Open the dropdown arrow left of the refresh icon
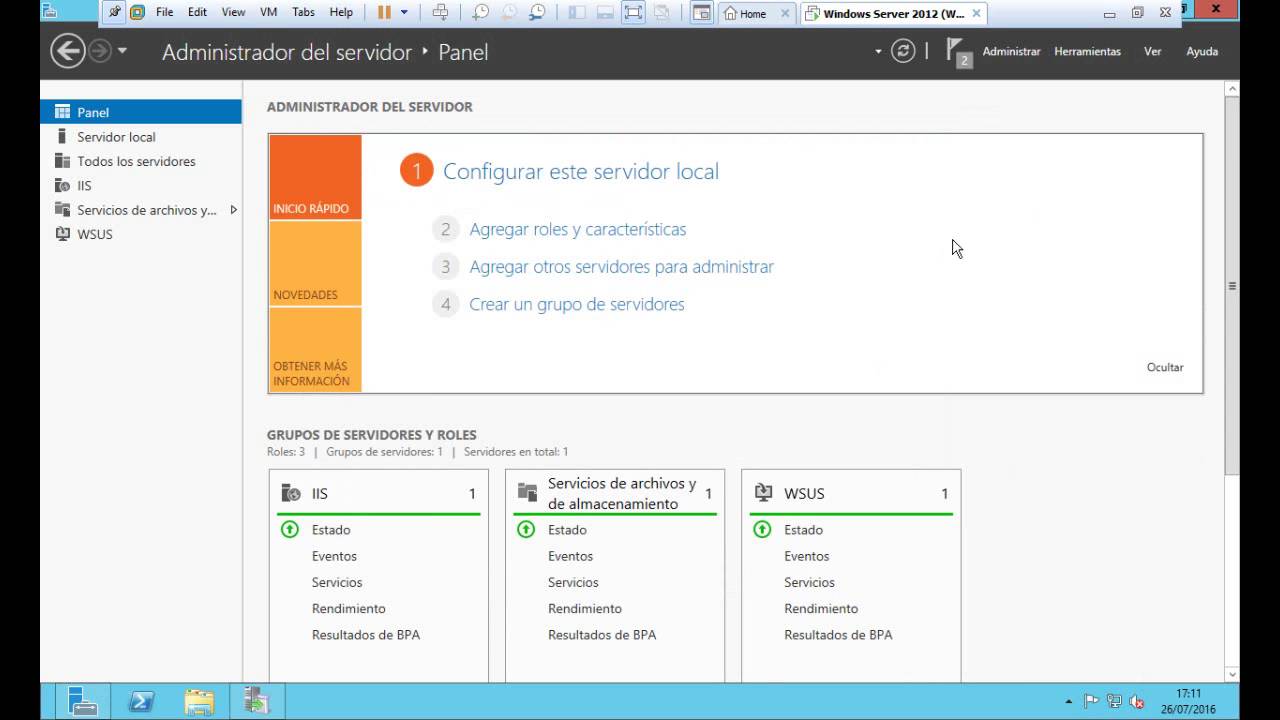Image resolution: width=1280 pixels, height=720 pixels. pyautogui.click(x=879, y=51)
